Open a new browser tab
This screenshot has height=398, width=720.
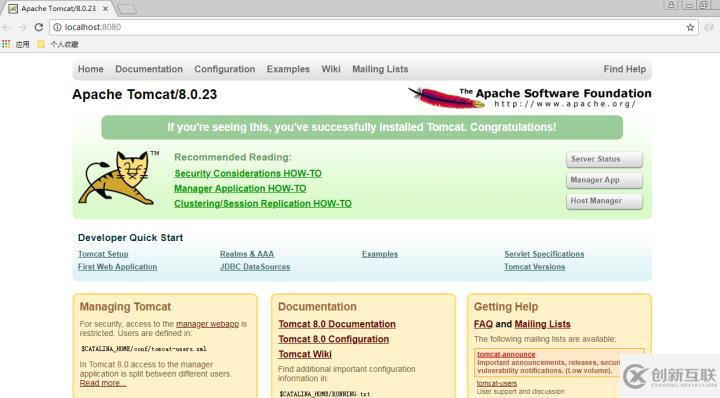point(127,9)
